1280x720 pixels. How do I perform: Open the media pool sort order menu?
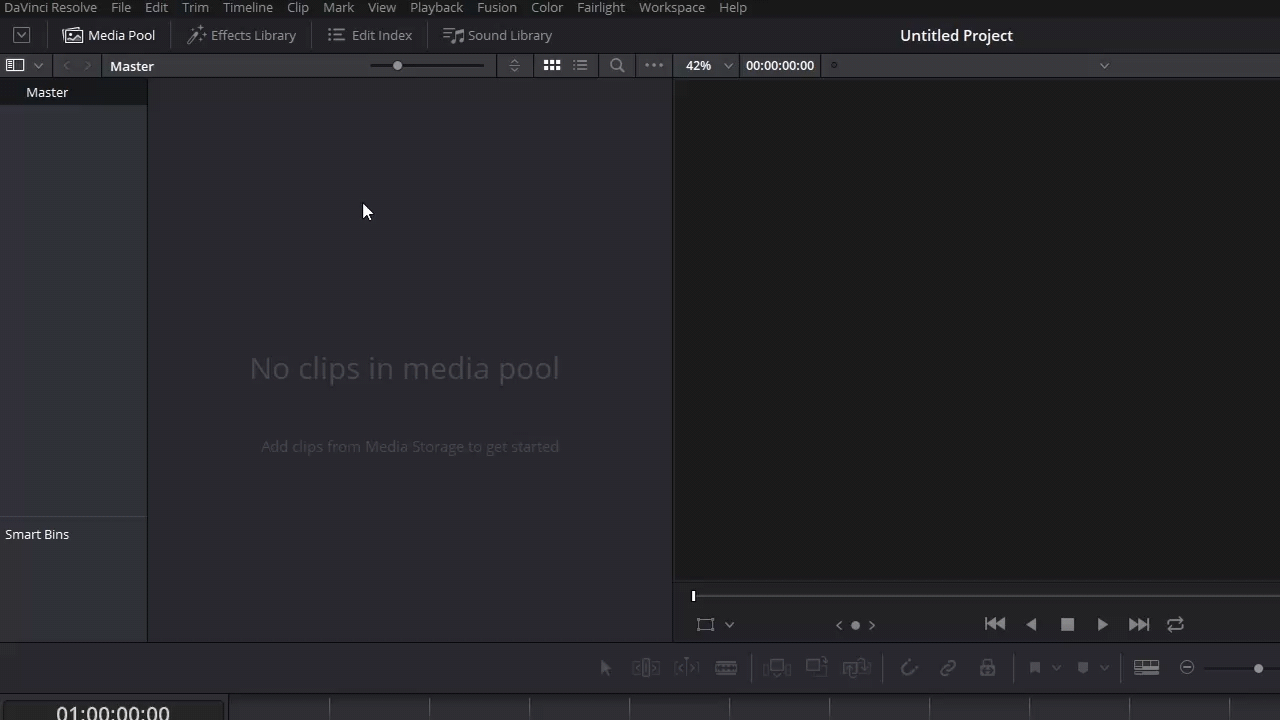pyautogui.click(x=514, y=66)
